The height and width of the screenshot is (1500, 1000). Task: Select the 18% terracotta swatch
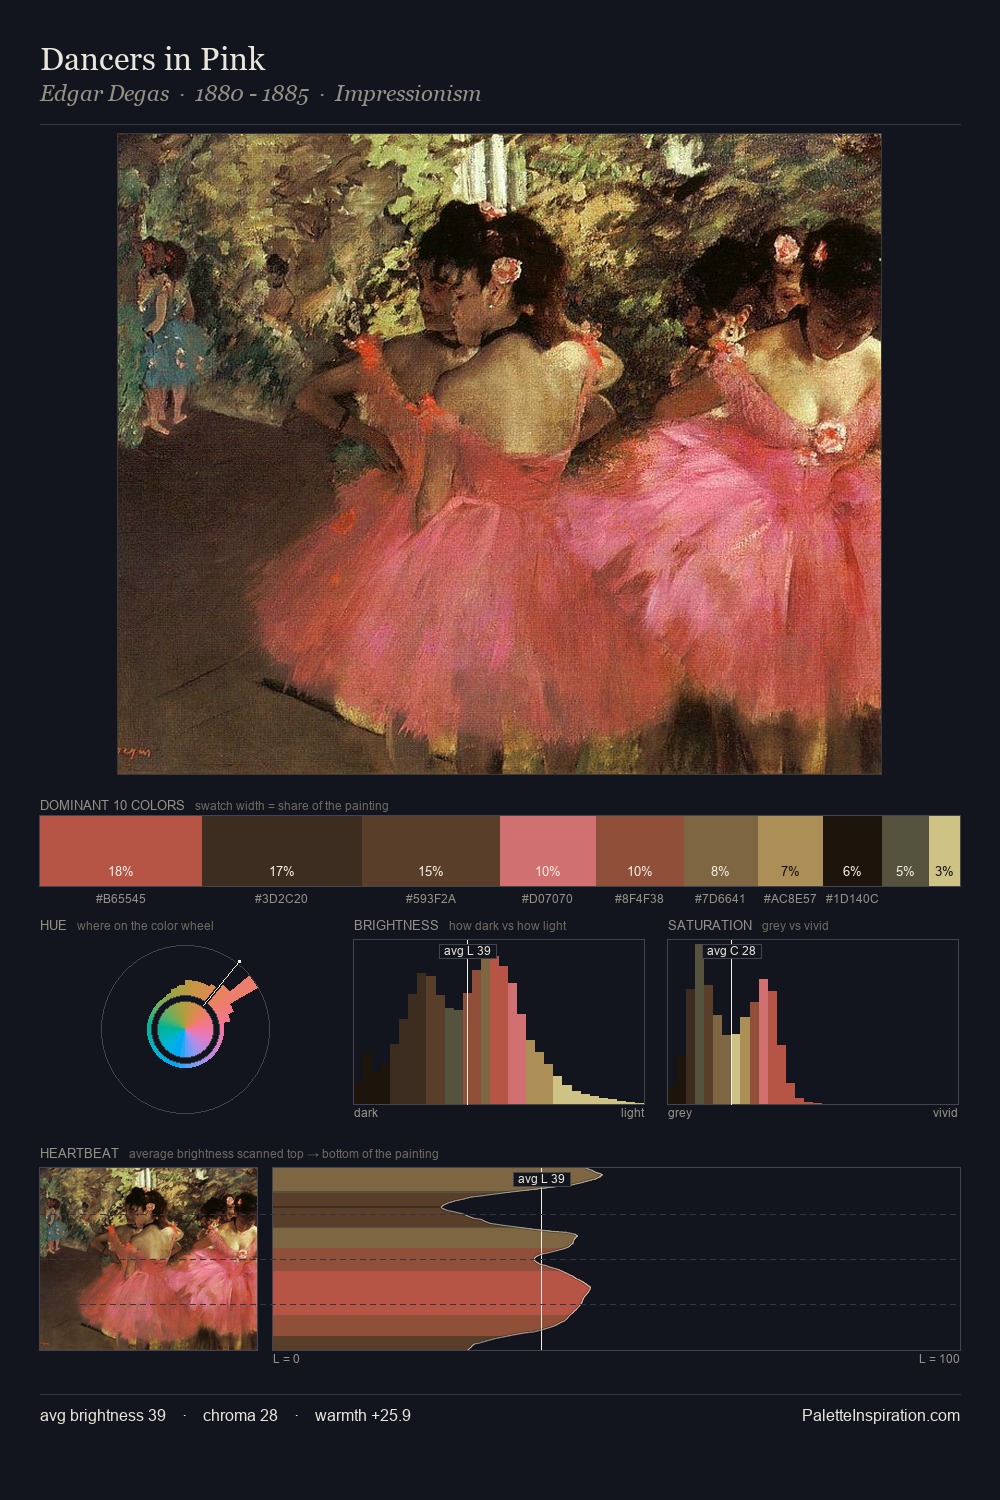click(x=121, y=851)
